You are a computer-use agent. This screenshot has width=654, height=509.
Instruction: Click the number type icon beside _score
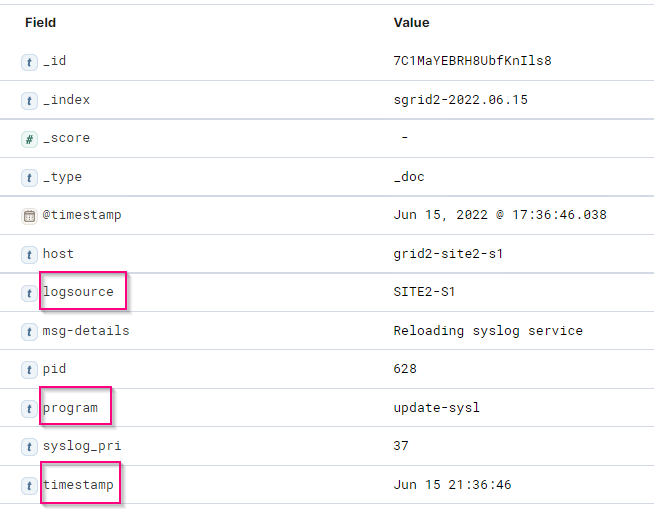[x=29, y=138]
